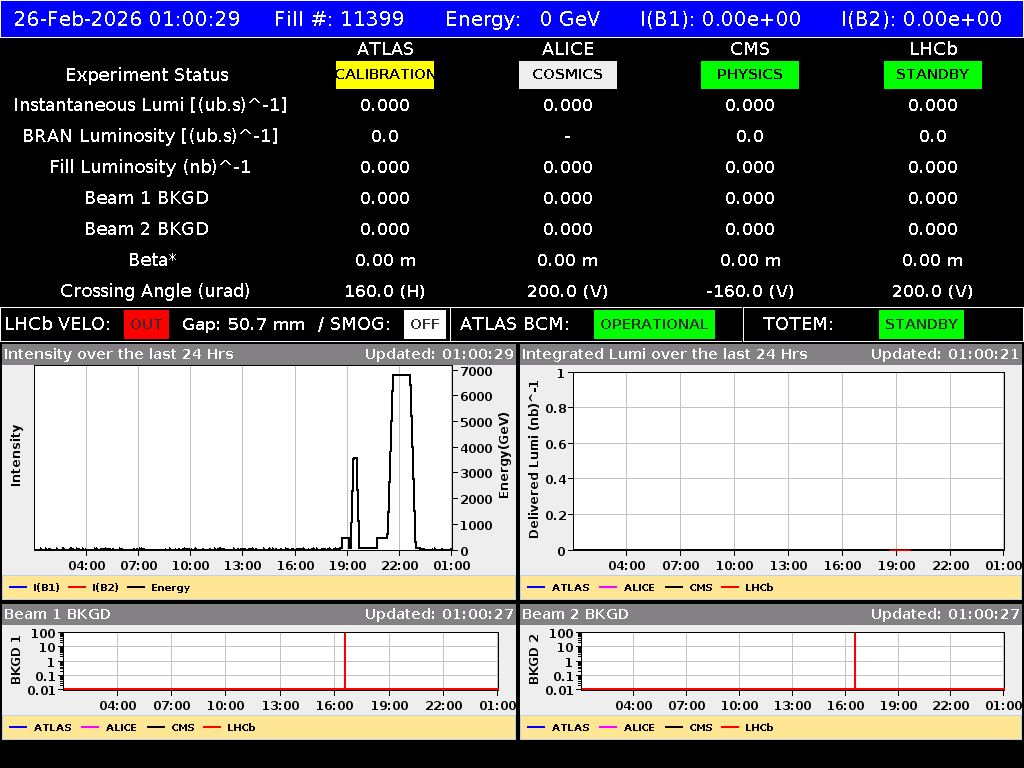This screenshot has height=768, width=1024.
Task: Click the ATLAS CALIBRATION status indicator
Action: (x=385, y=74)
